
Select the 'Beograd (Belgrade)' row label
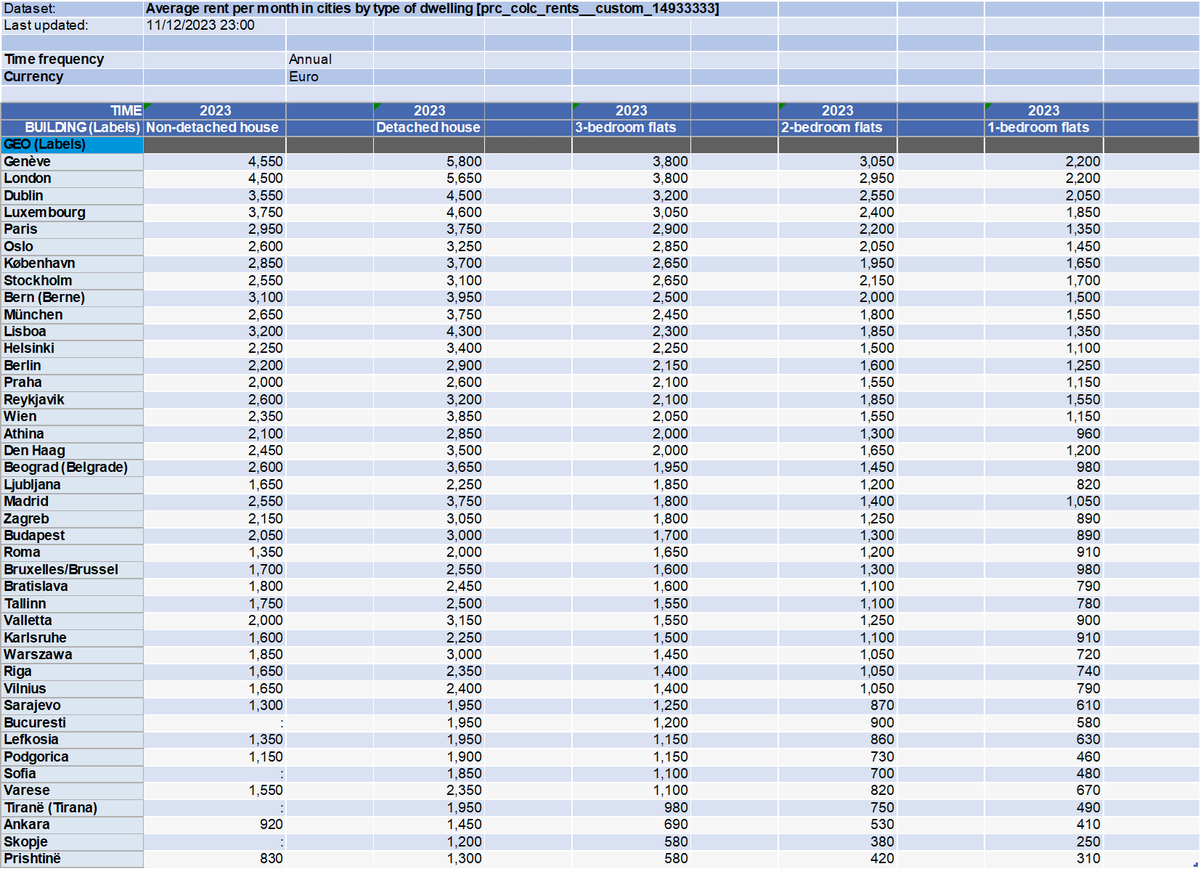pyautogui.click(x=72, y=467)
